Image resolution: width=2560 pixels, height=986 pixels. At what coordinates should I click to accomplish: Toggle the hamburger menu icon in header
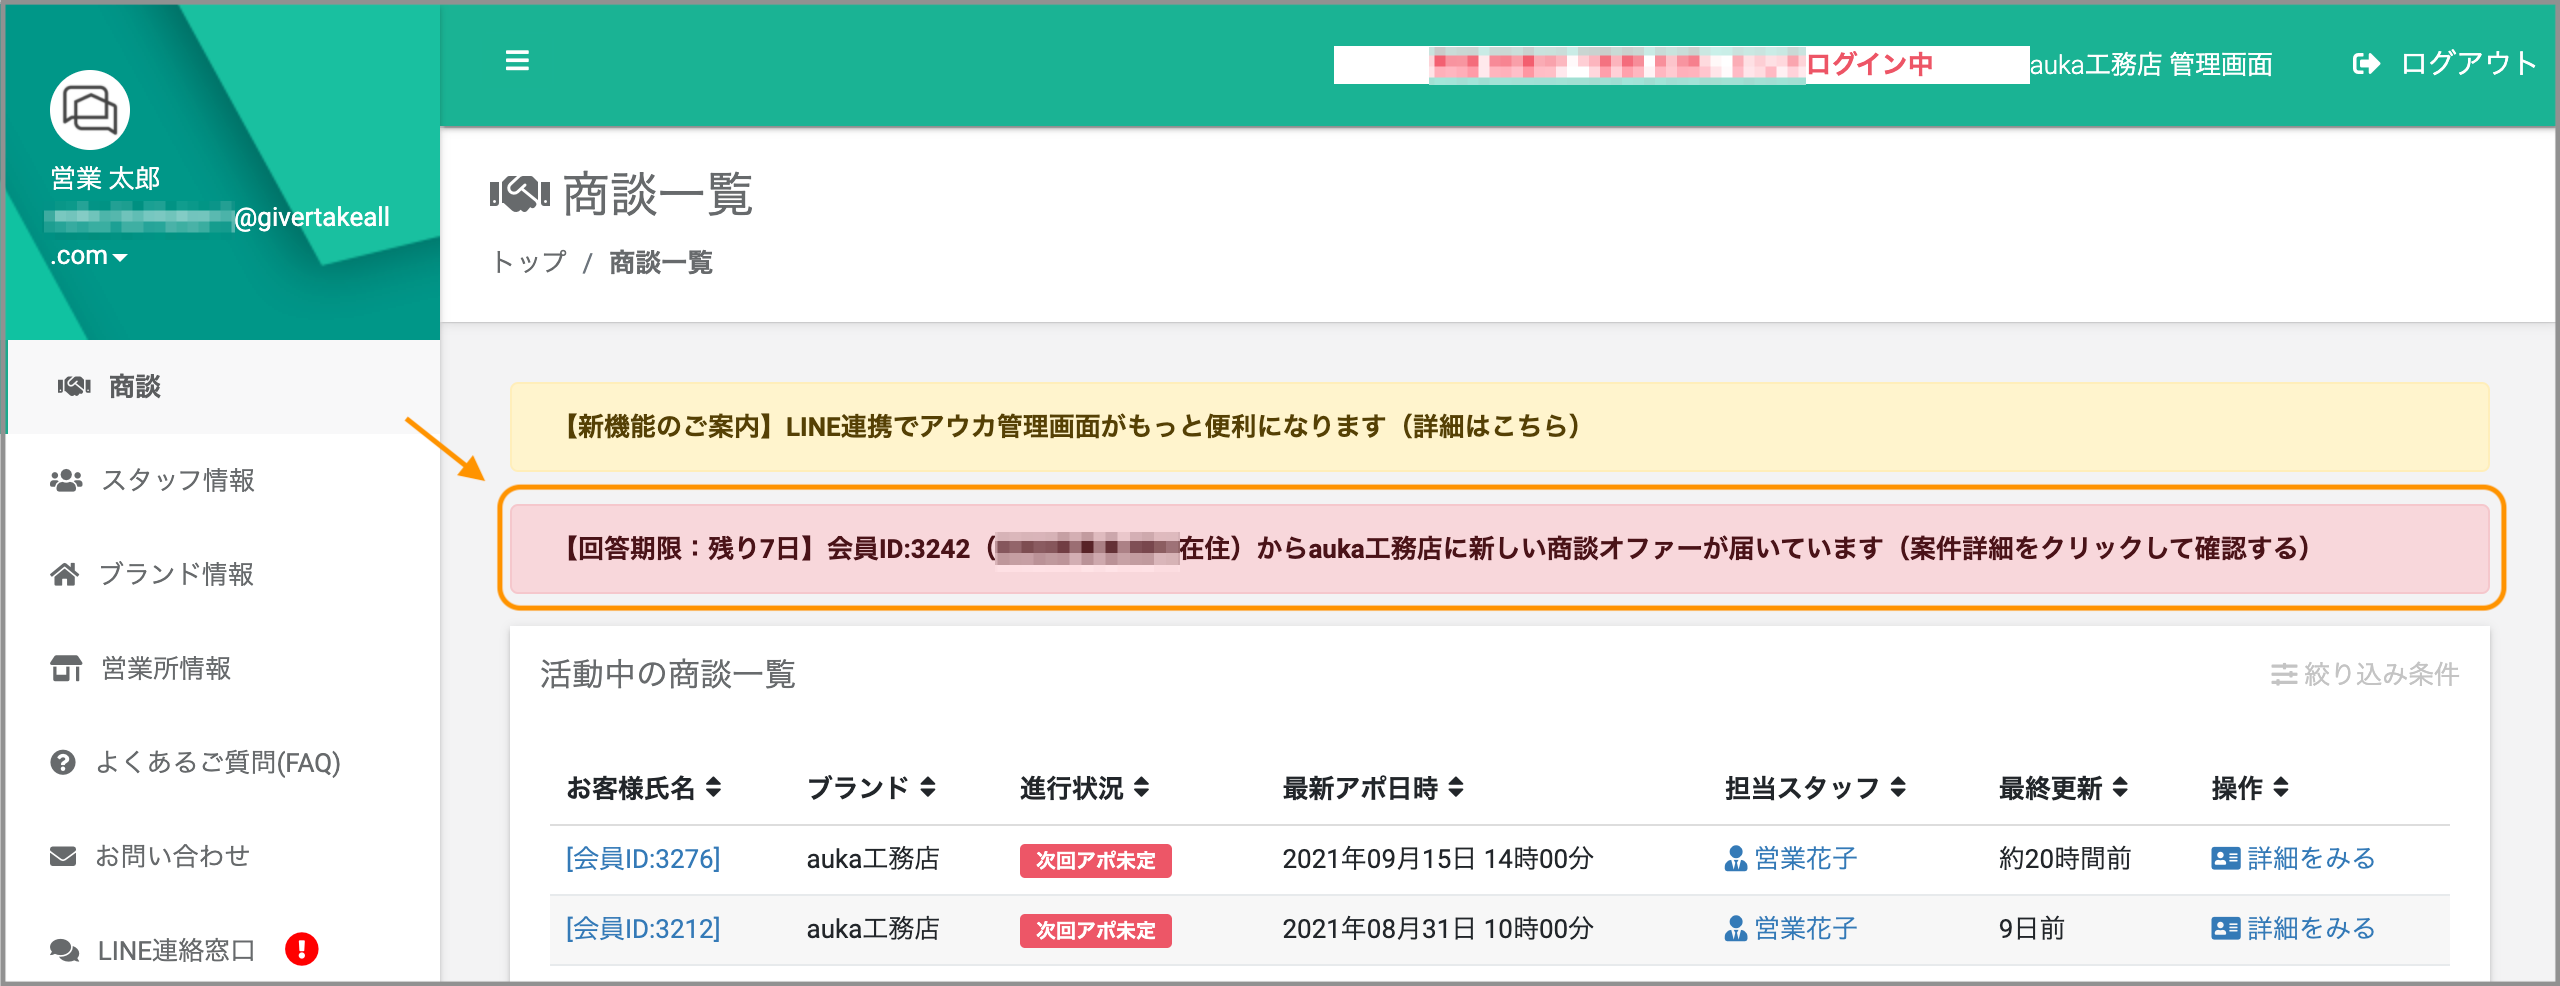pyautogui.click(x=517, y=61)
